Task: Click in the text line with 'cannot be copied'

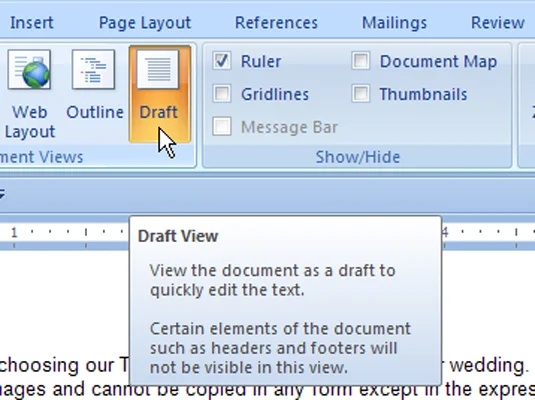Action: [268, 391]
